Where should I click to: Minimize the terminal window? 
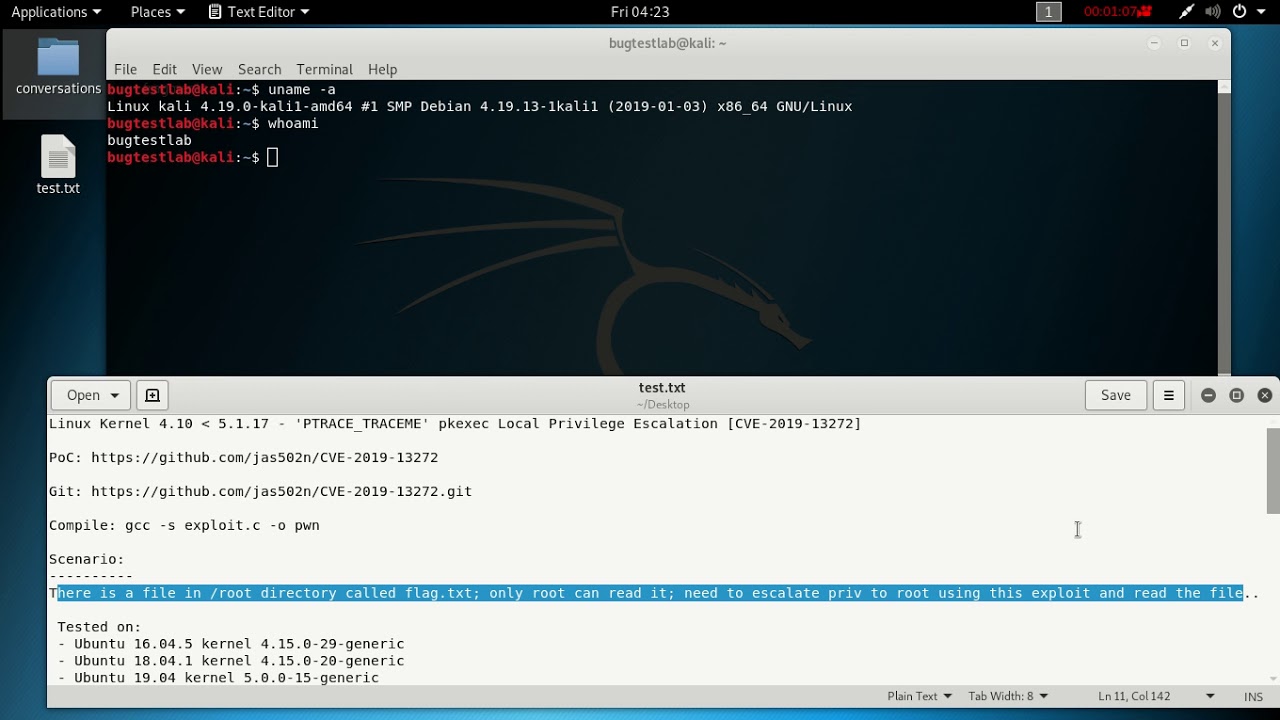1154,43
